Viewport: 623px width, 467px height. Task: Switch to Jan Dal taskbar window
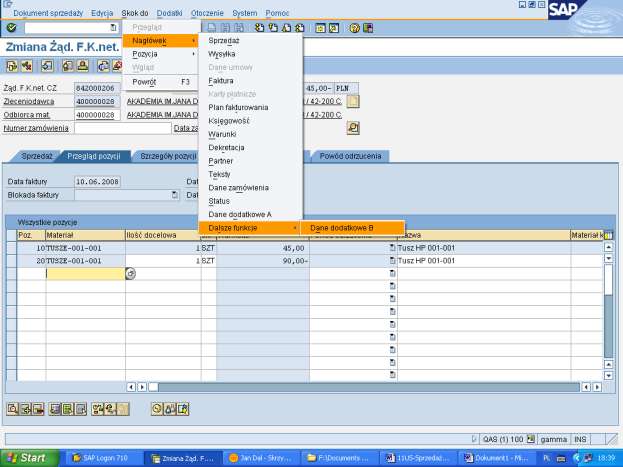[260, 458]
